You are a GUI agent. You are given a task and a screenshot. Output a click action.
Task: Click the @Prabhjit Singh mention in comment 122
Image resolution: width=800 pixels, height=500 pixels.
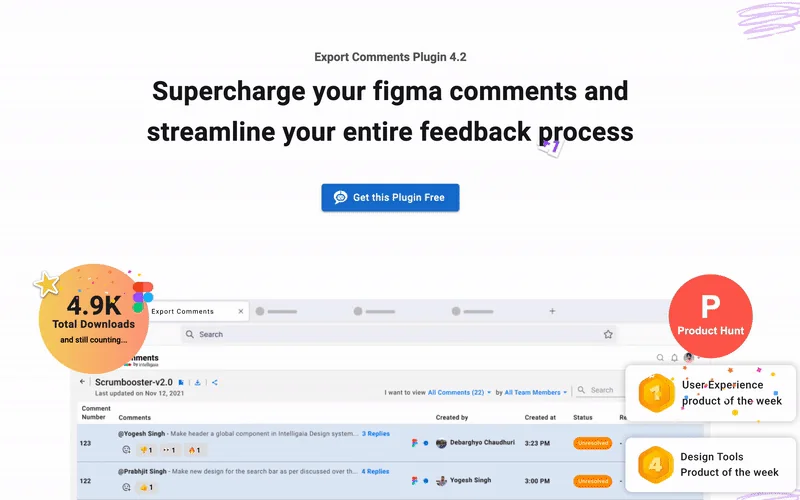142,471
